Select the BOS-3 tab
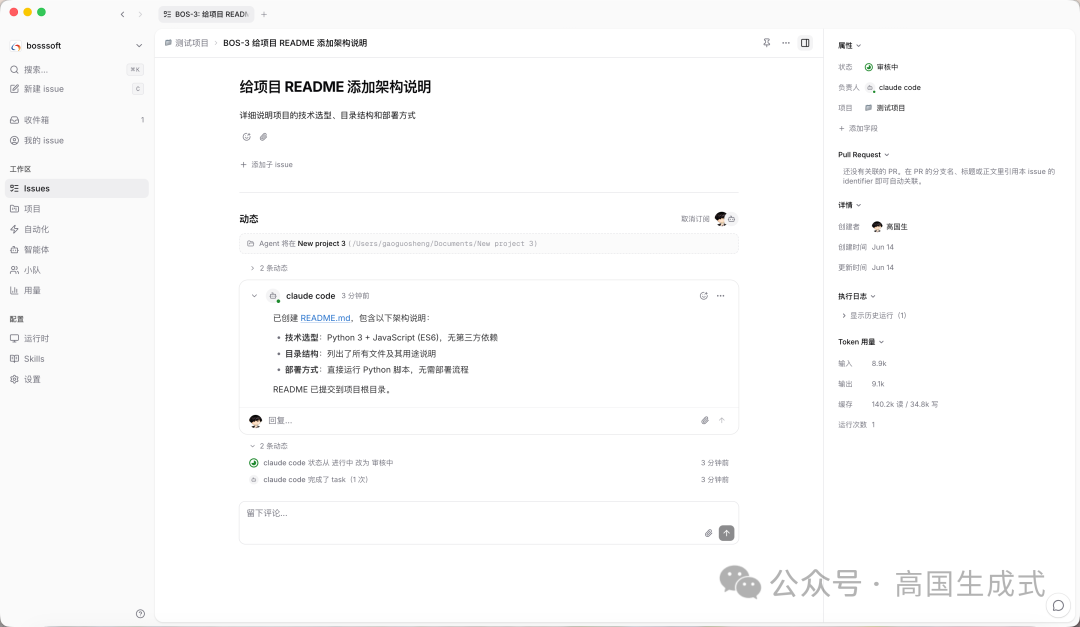1080x627 pixels. pyautogui.click(x=206, y=14)
